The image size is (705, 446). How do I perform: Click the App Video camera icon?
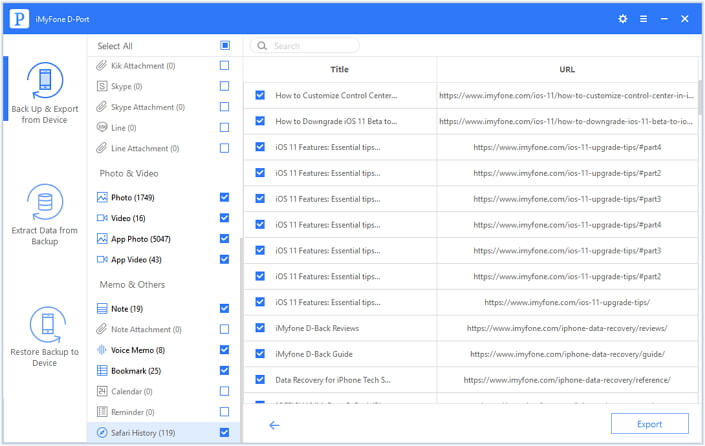[102, 259]
